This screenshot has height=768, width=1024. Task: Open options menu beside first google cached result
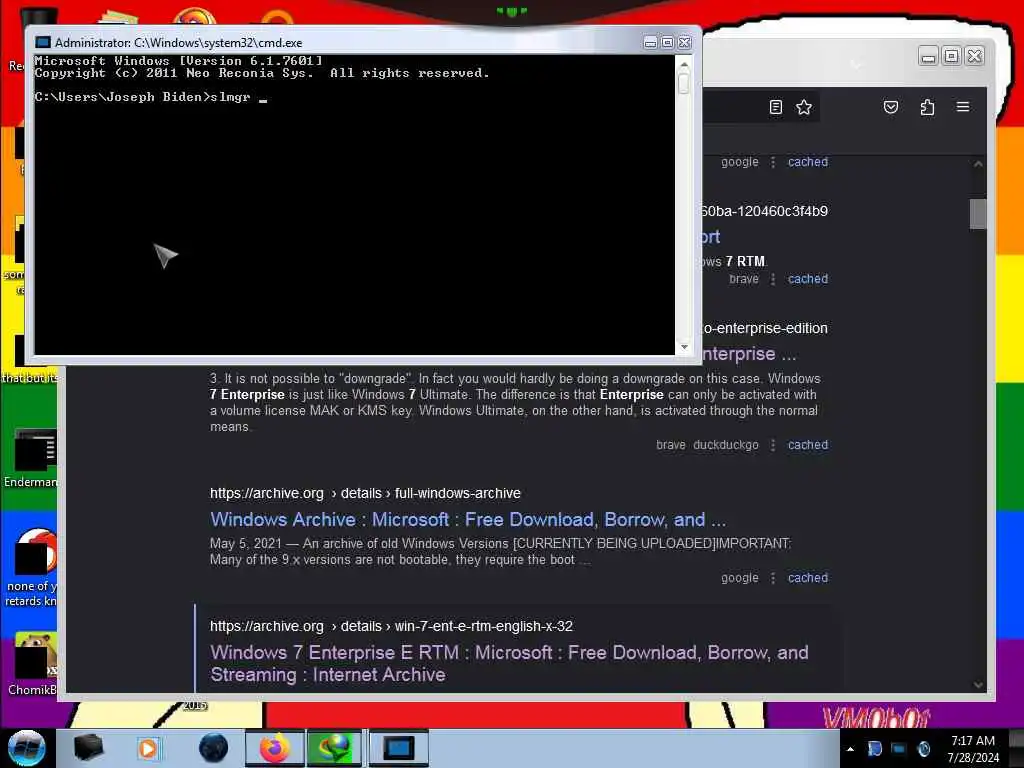click(773, 162)
